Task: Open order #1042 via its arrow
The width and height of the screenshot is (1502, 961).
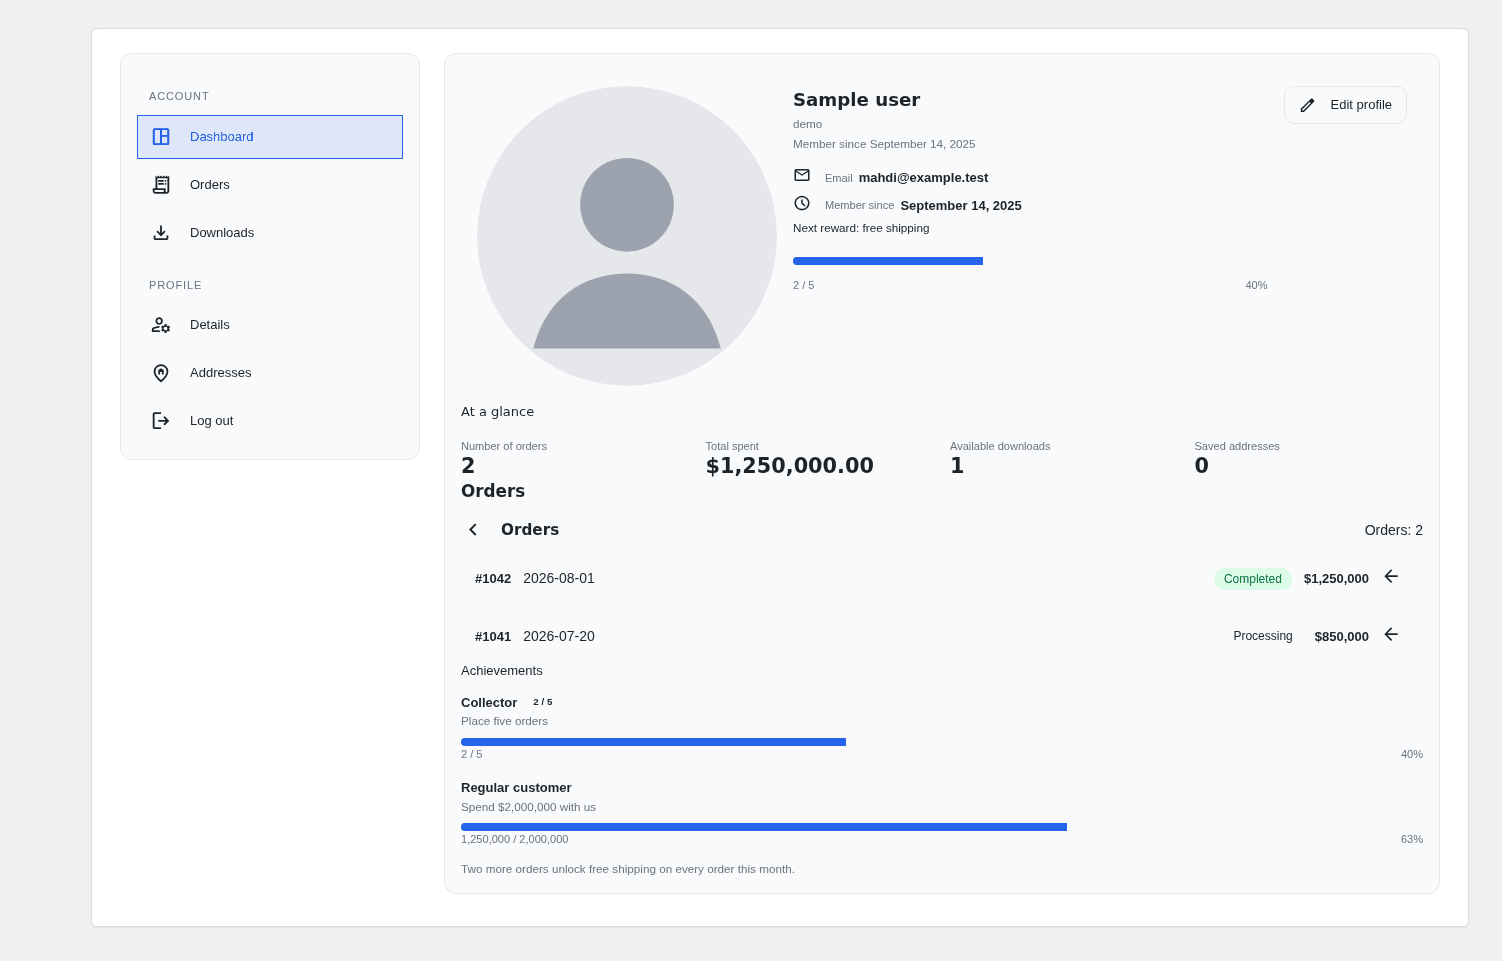Action: click(1391, 577)
